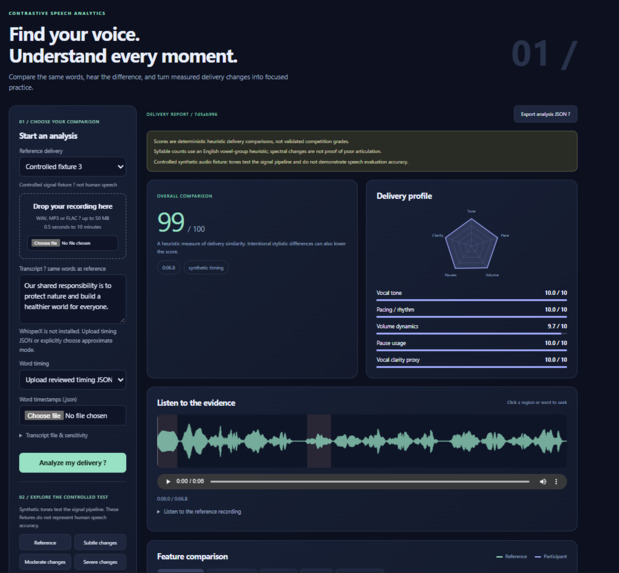The height and width of the screenshot is (573, 619).
Task: Click the delivery profile radar chart
Action: pyautogui.click(x=471, y=244)
